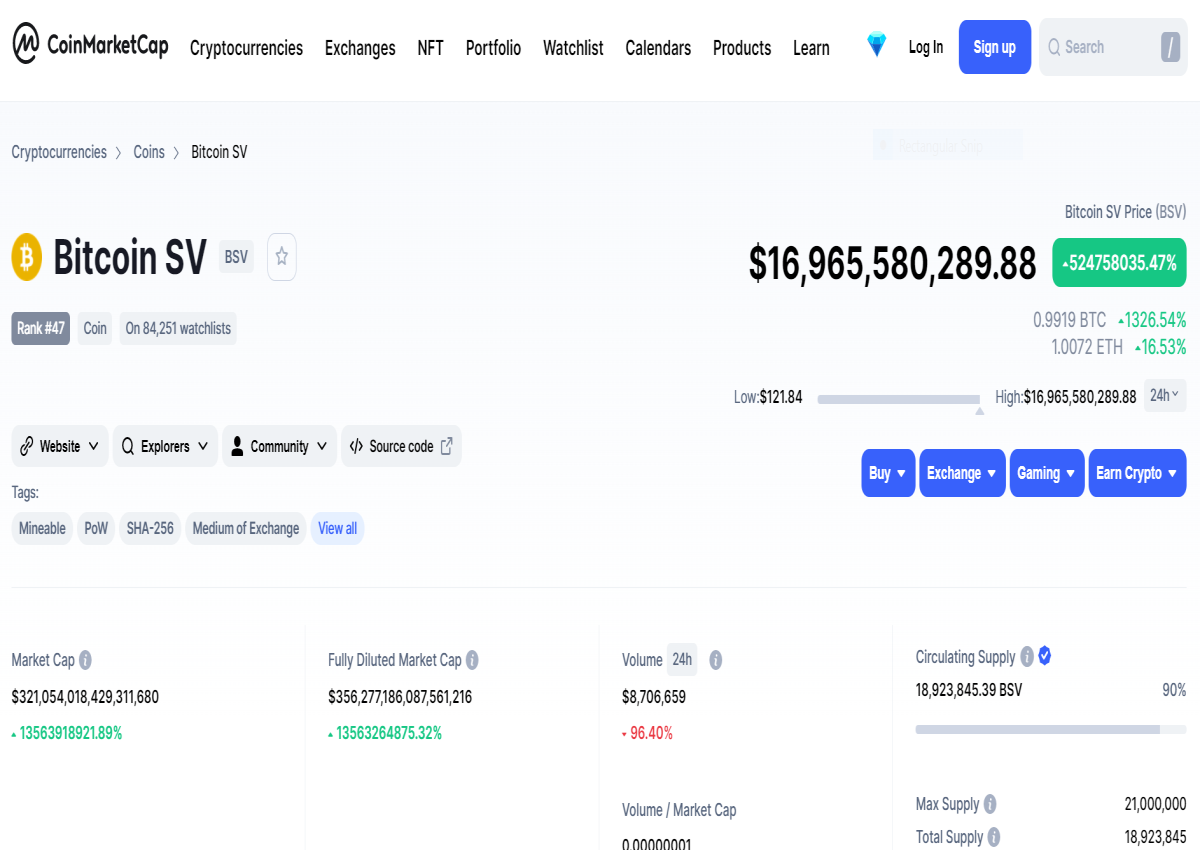Click the Total Supply info icon
The width and height of the screenshot is (1200, 850).
[x=994, y=837]
